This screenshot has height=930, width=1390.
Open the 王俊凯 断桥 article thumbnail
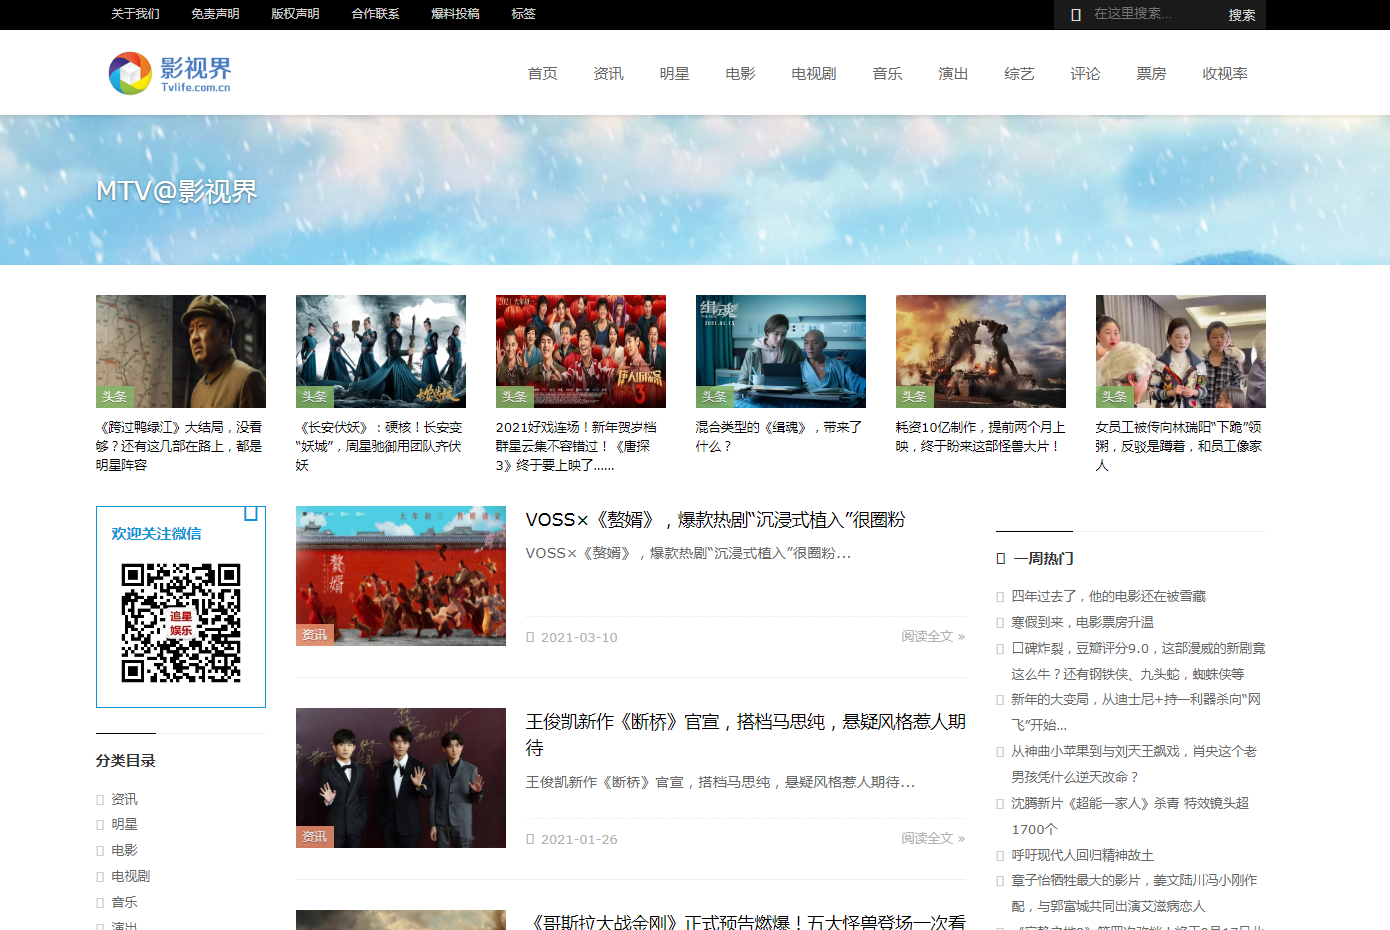401,778
